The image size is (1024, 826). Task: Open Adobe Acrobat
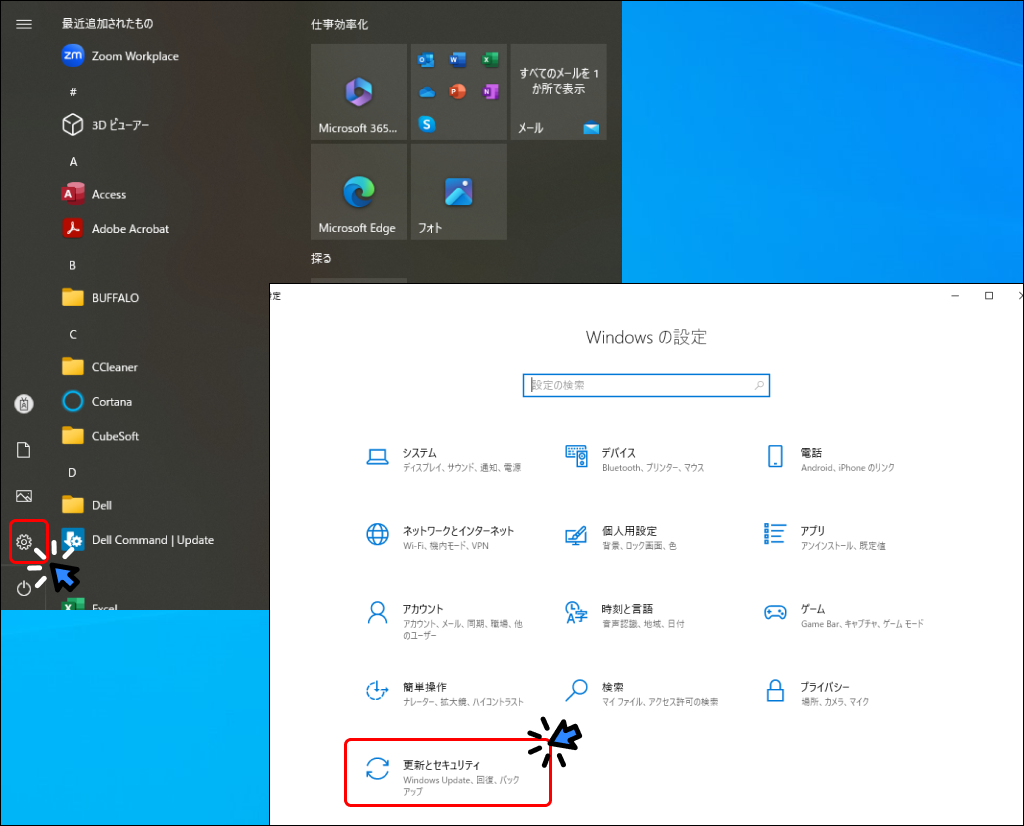(116, 229)
